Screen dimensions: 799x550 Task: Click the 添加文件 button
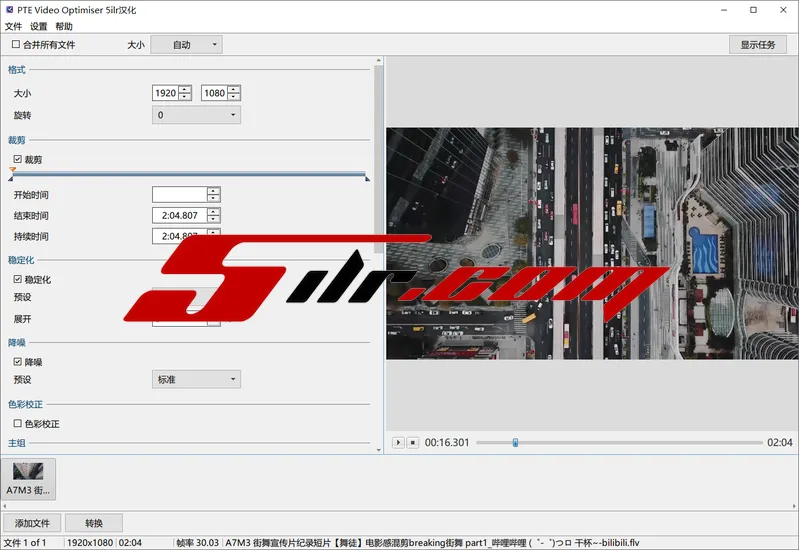[32, 523]
